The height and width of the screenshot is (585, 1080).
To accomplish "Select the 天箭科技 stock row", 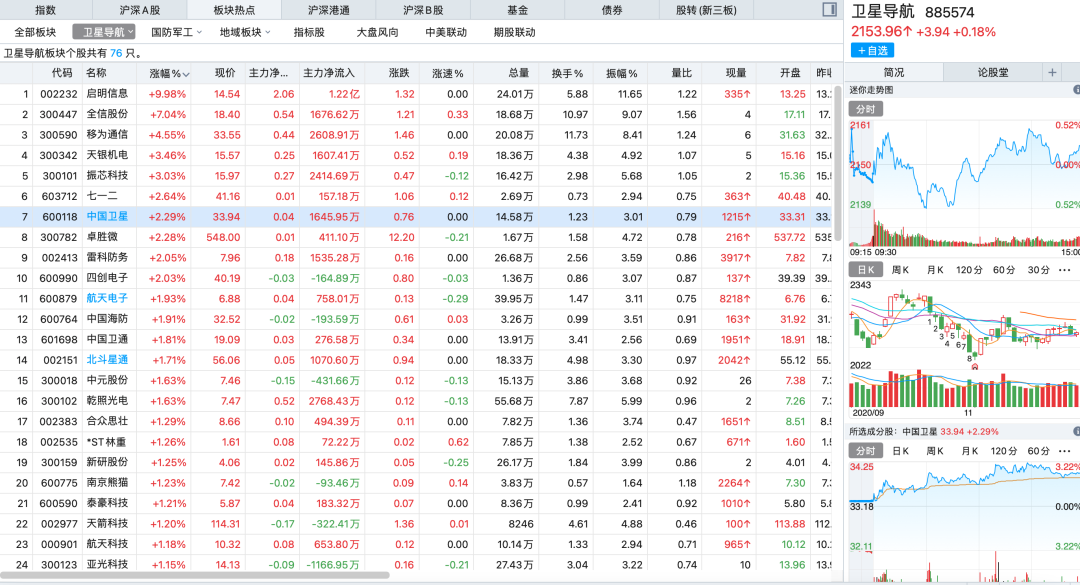I will click(416, 524).
